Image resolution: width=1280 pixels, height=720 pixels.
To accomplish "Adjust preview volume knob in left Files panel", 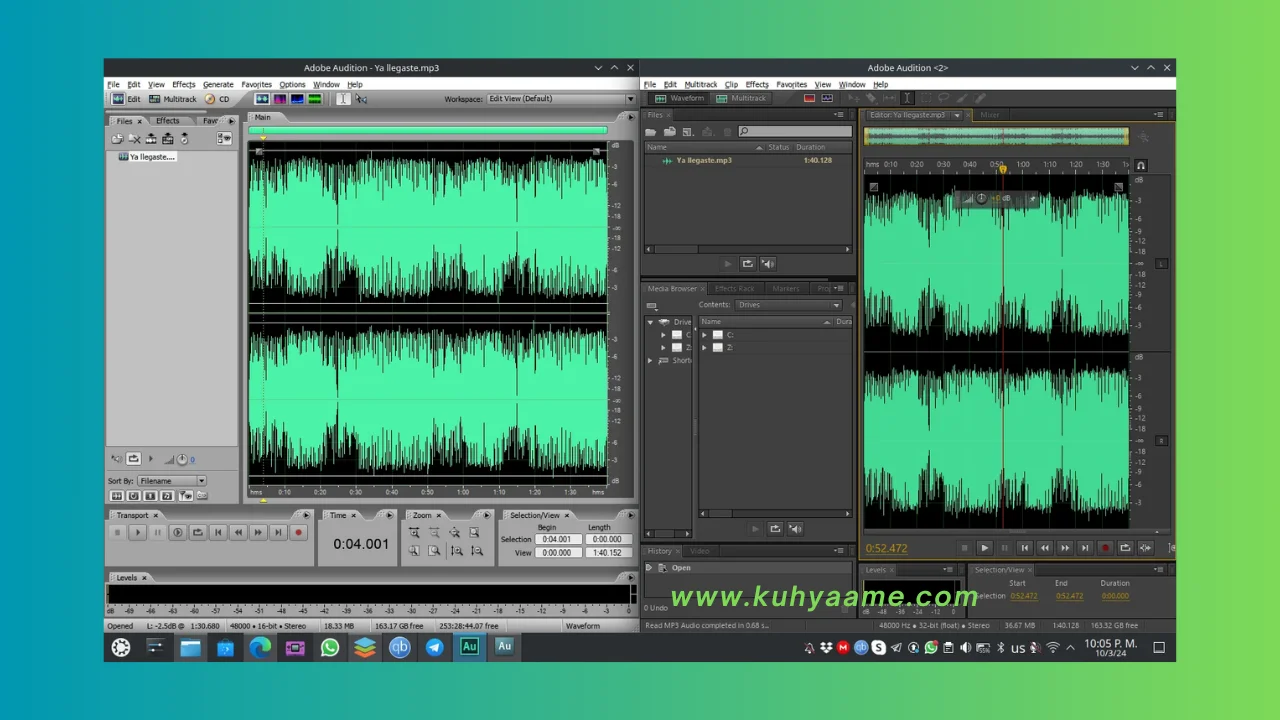I will coord(182,459).
